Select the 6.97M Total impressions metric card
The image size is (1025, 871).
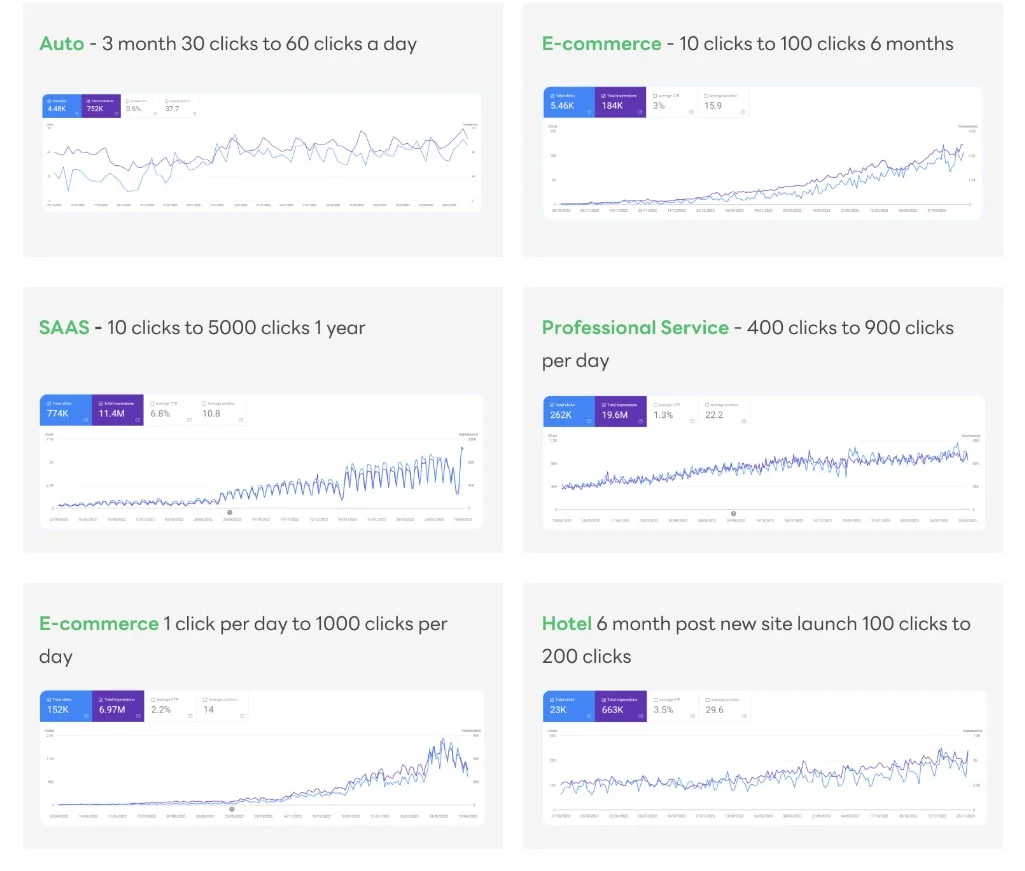[117, 707]
